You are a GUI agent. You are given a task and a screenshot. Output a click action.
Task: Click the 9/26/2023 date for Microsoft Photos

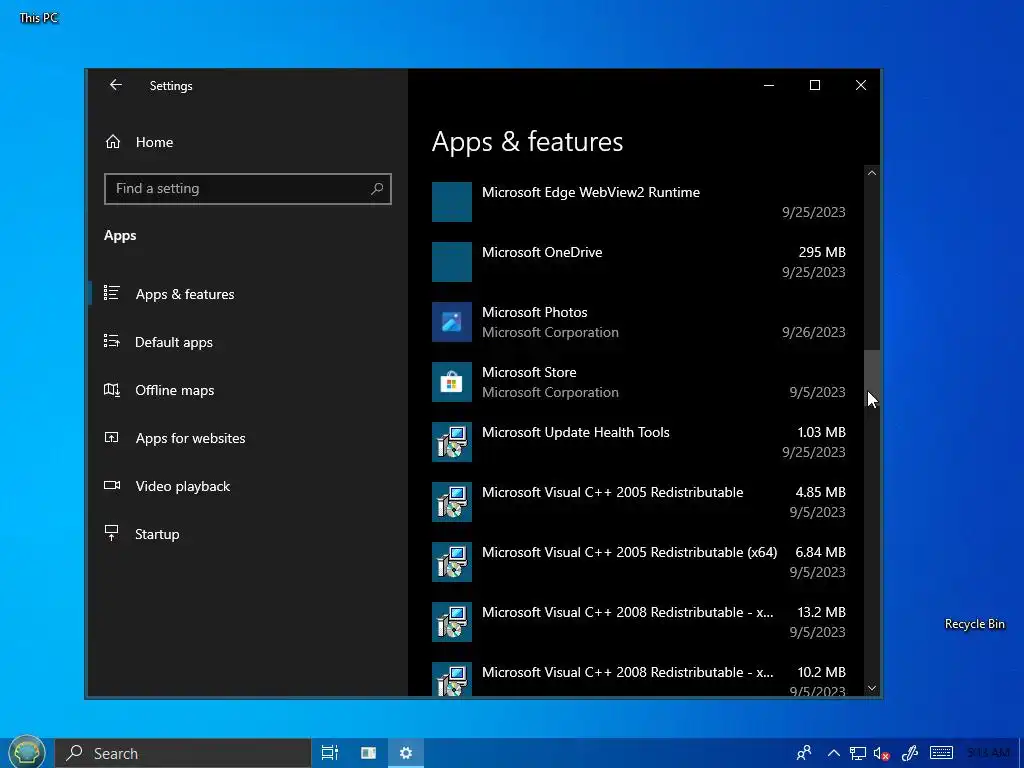pyautogui.click(x=814, y=332)
